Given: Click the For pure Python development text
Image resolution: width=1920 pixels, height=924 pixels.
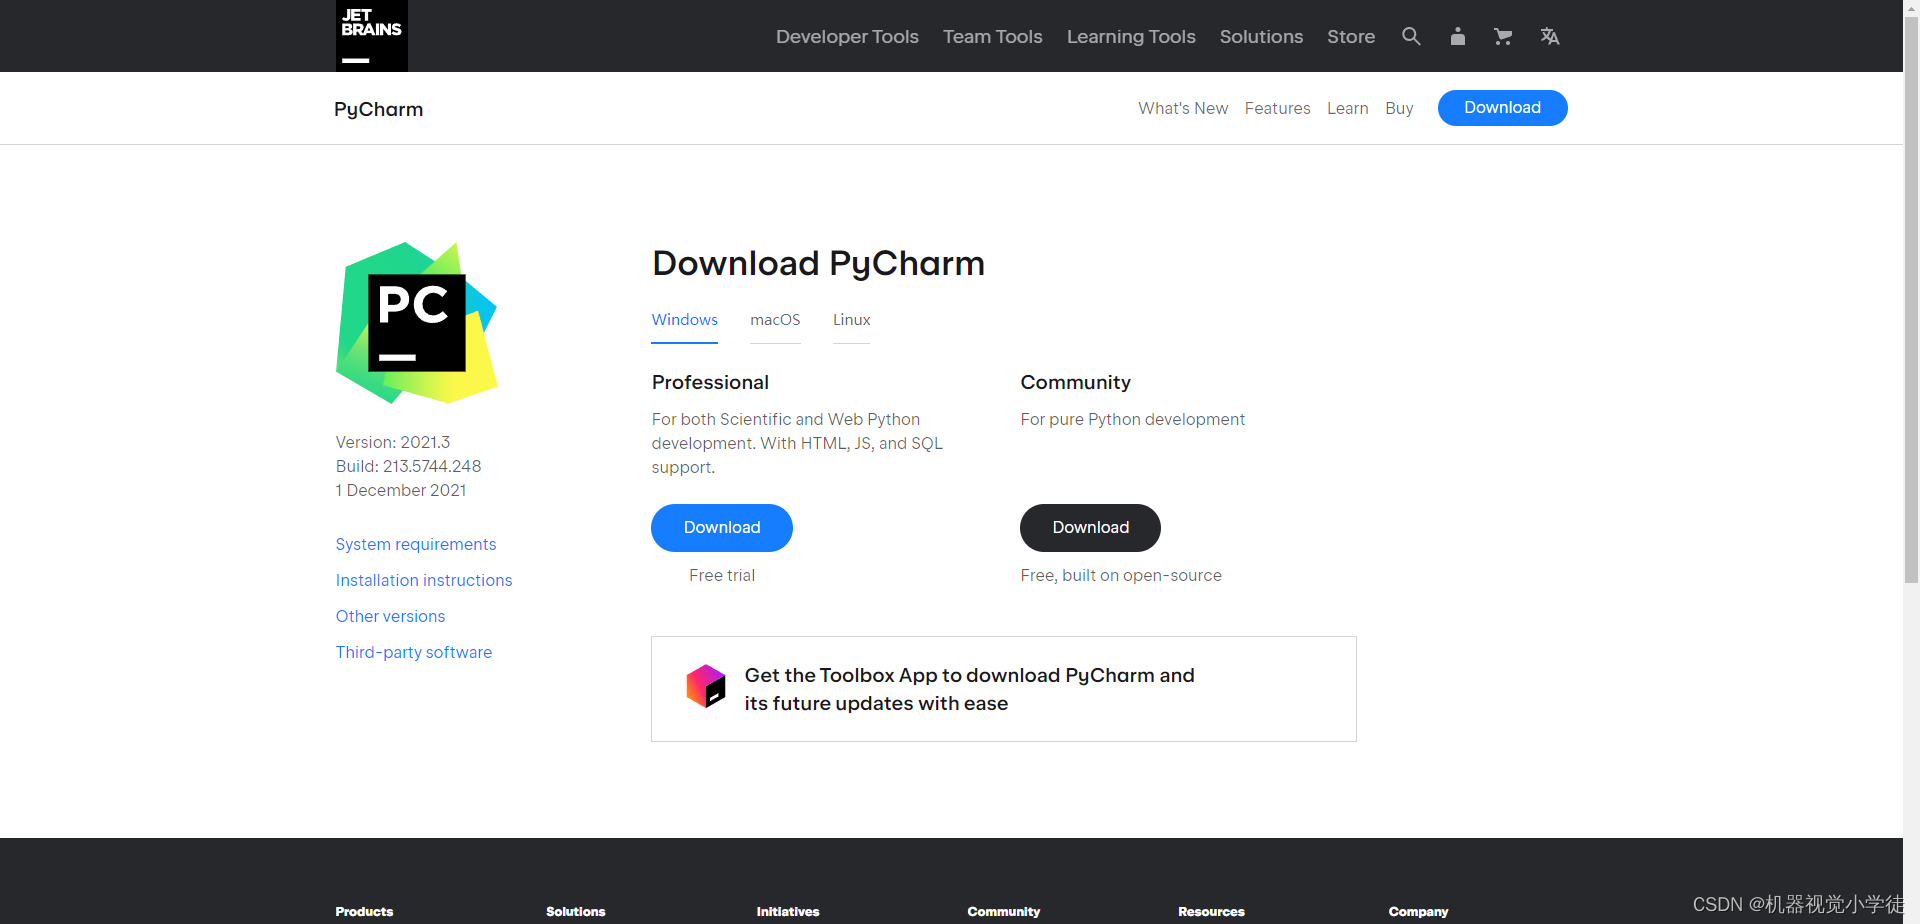Looking at the screenshot, I should pyautogui.click(x=1132, y=419).
